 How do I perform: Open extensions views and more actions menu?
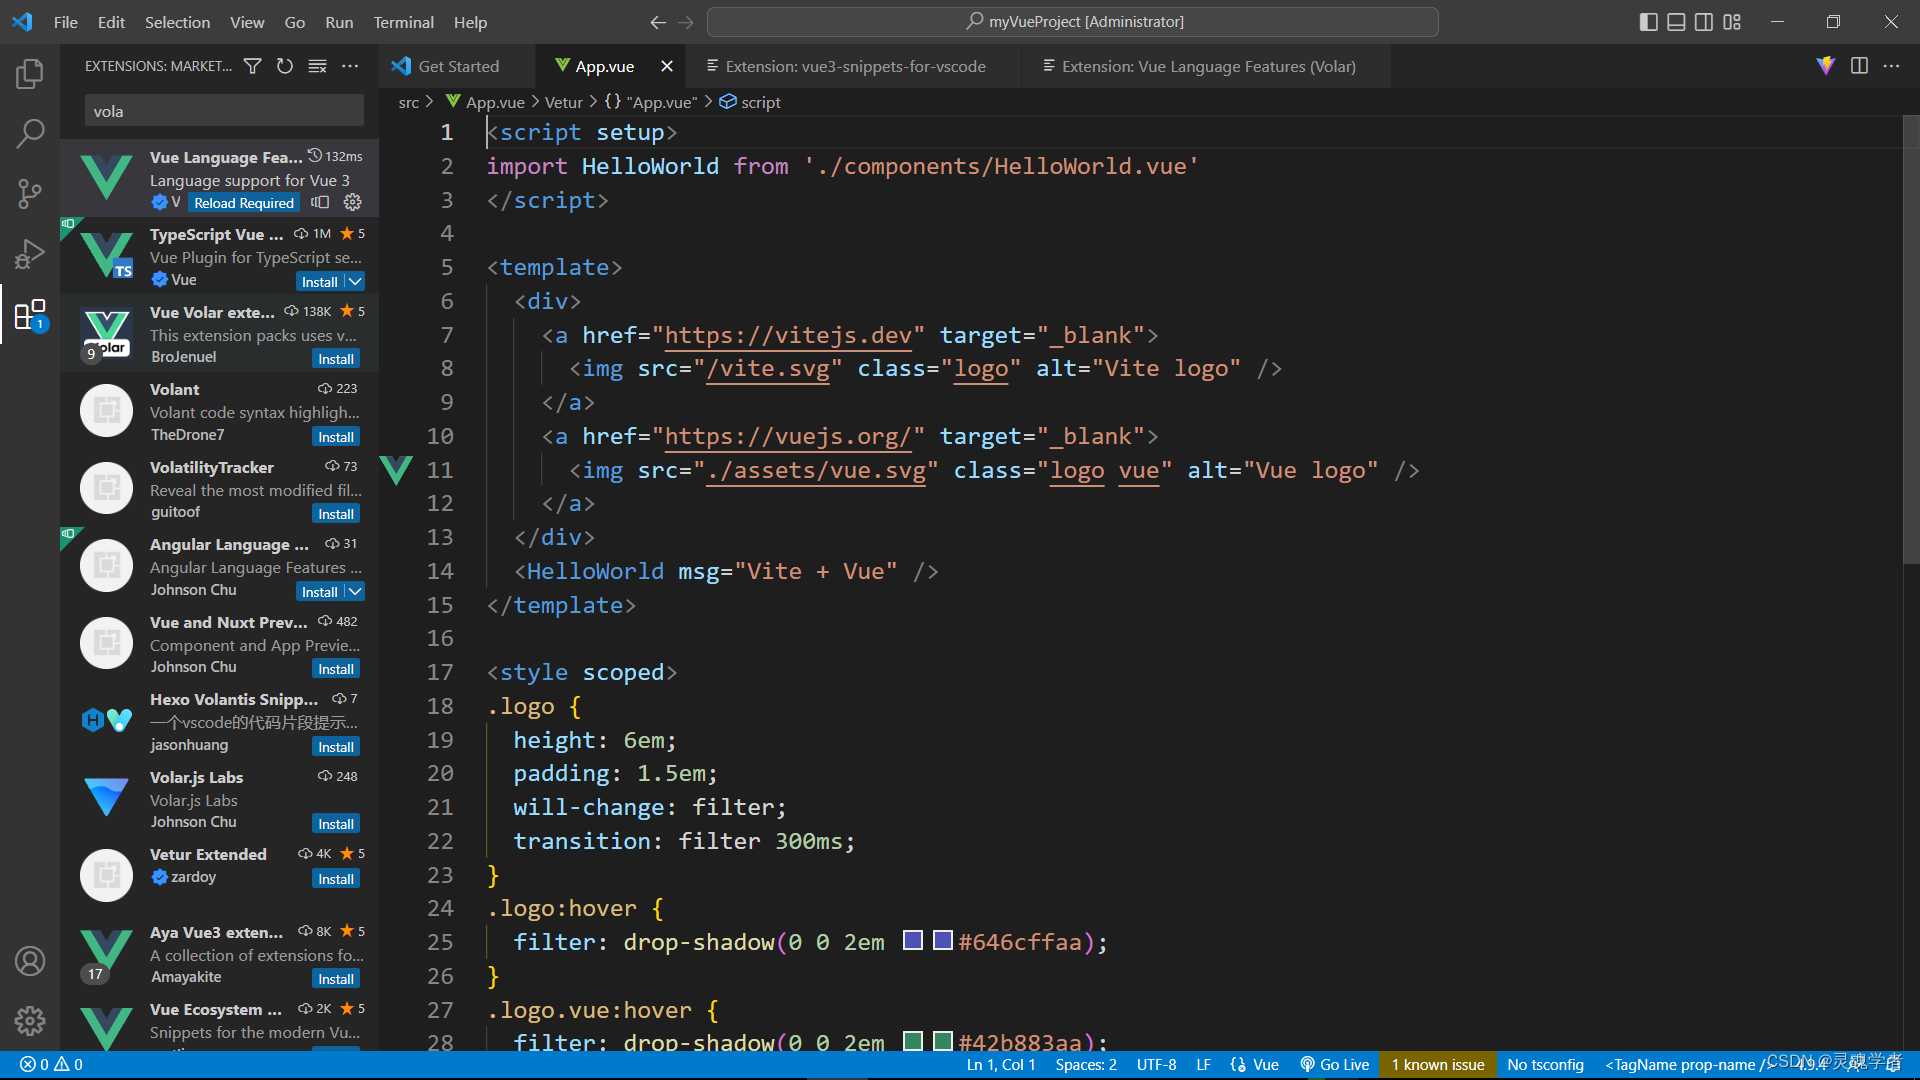(350, 66)
